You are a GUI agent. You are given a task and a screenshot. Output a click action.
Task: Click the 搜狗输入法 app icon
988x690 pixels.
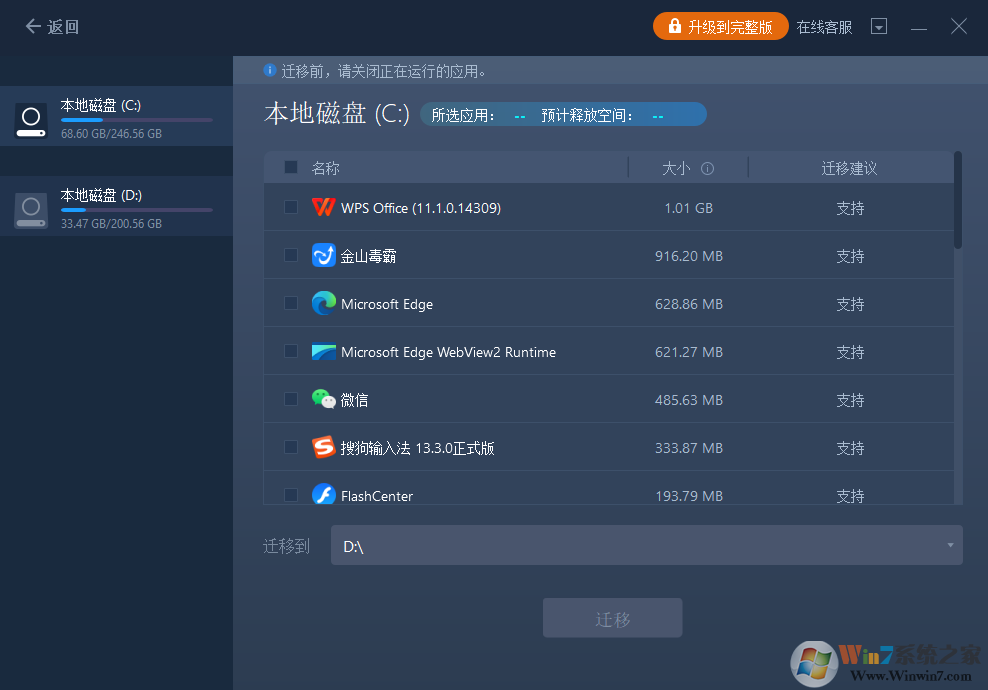click(x=323, y=447)
